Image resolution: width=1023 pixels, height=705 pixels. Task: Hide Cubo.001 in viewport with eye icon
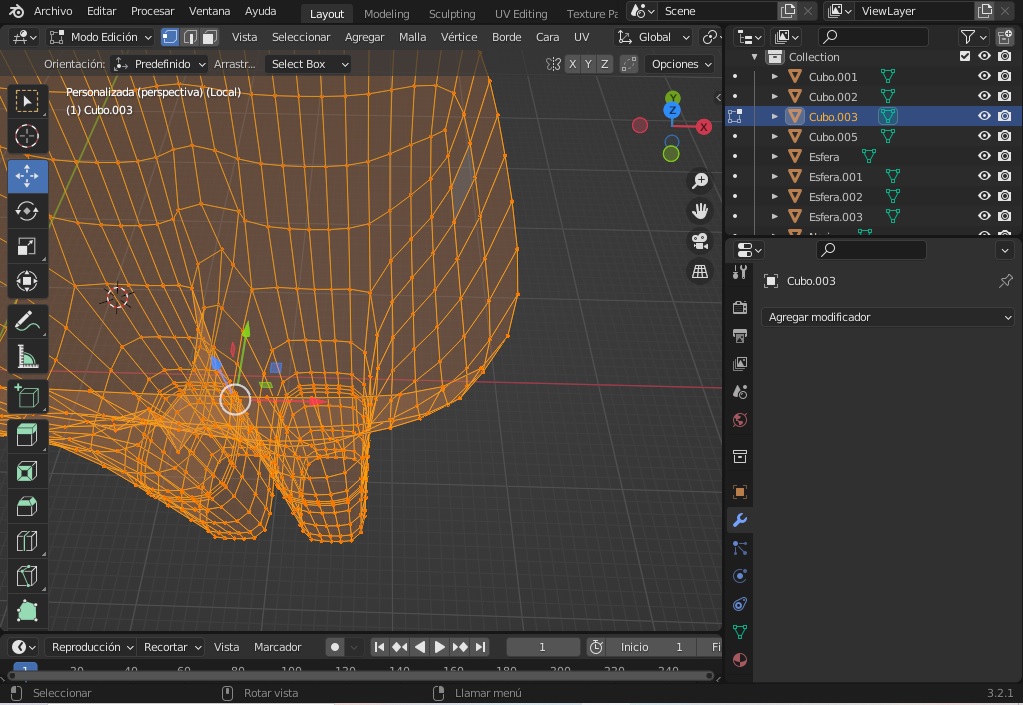[984, 77]
